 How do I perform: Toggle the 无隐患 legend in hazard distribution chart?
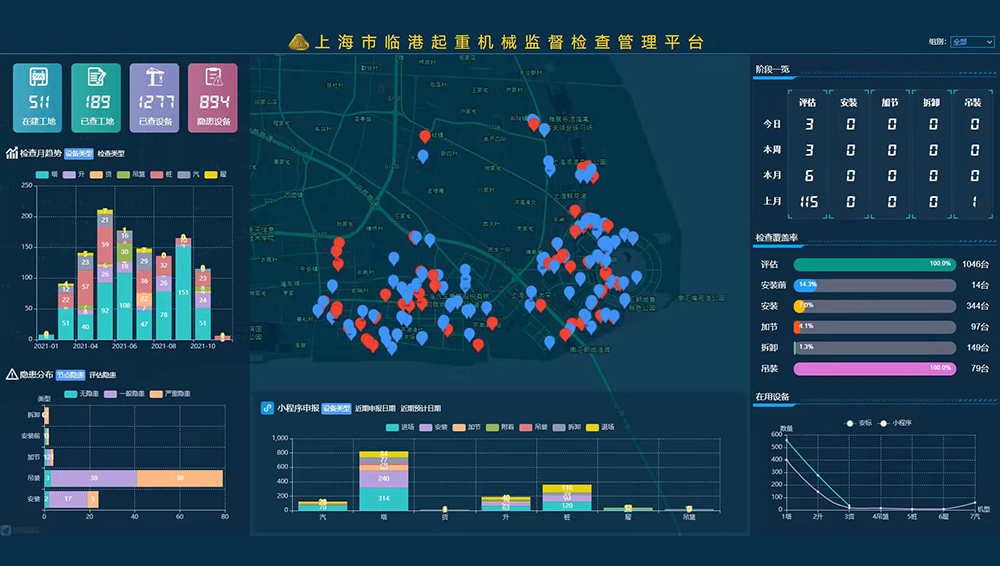[x=79, y=395]
